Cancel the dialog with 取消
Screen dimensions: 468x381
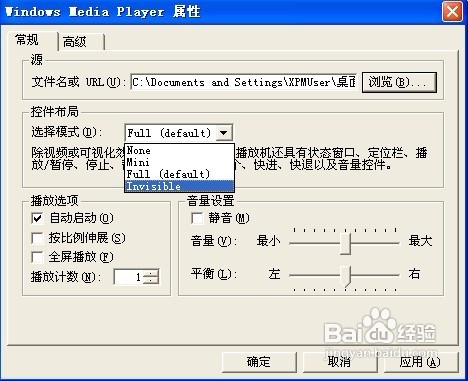(339, 362)
